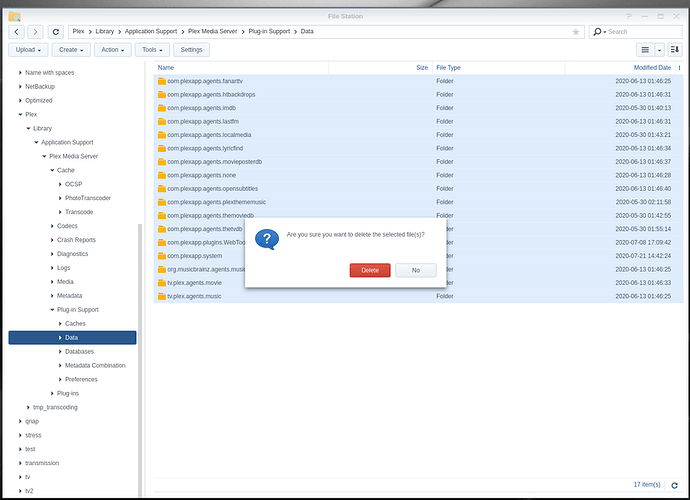The height and width of the screenshot is (500, 690).
Task: Expand the Databases tree node
Action: [60, 352]
